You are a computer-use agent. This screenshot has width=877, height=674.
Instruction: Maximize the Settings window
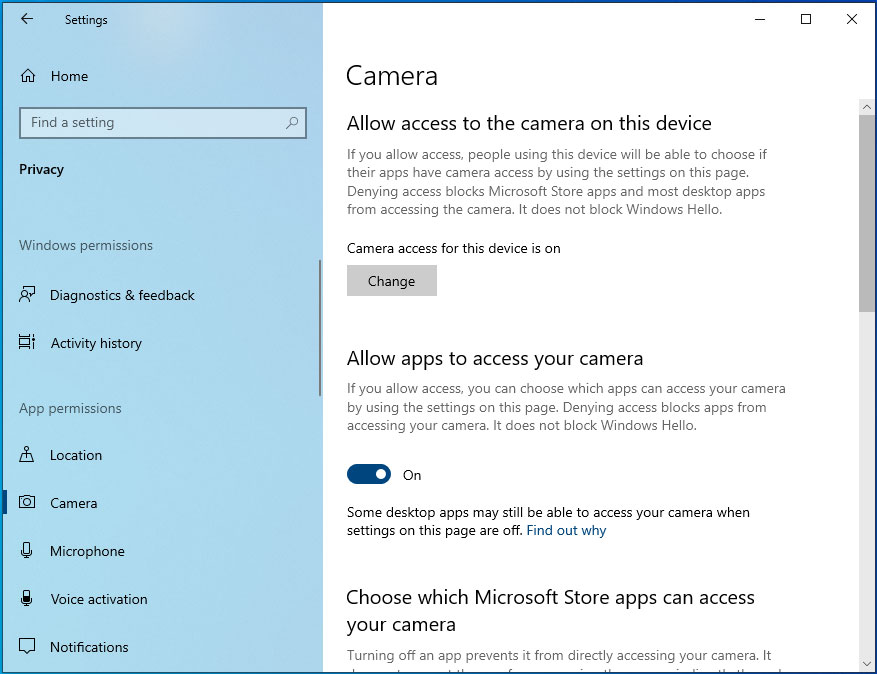click(x=805, y=19)
